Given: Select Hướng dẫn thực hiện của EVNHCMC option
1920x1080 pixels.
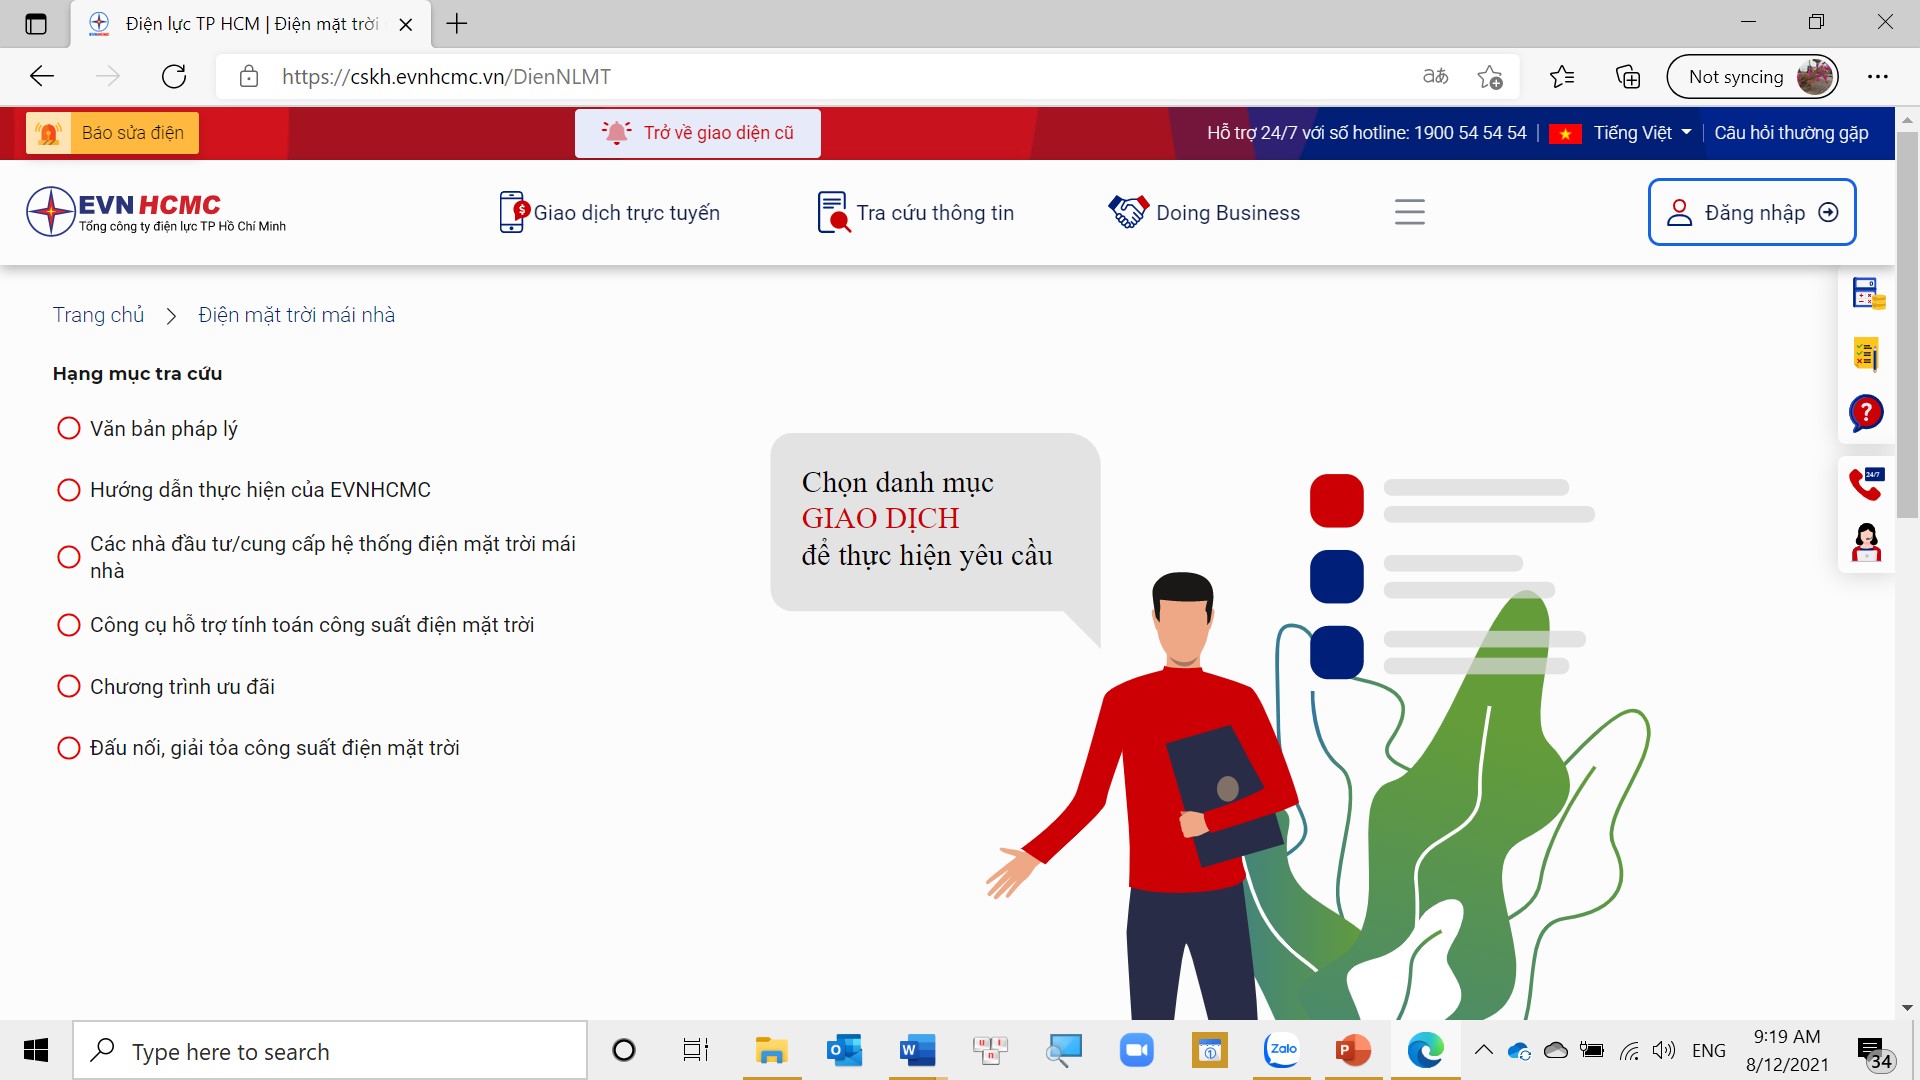Looking at the screenshot, I should pos(68,490).
